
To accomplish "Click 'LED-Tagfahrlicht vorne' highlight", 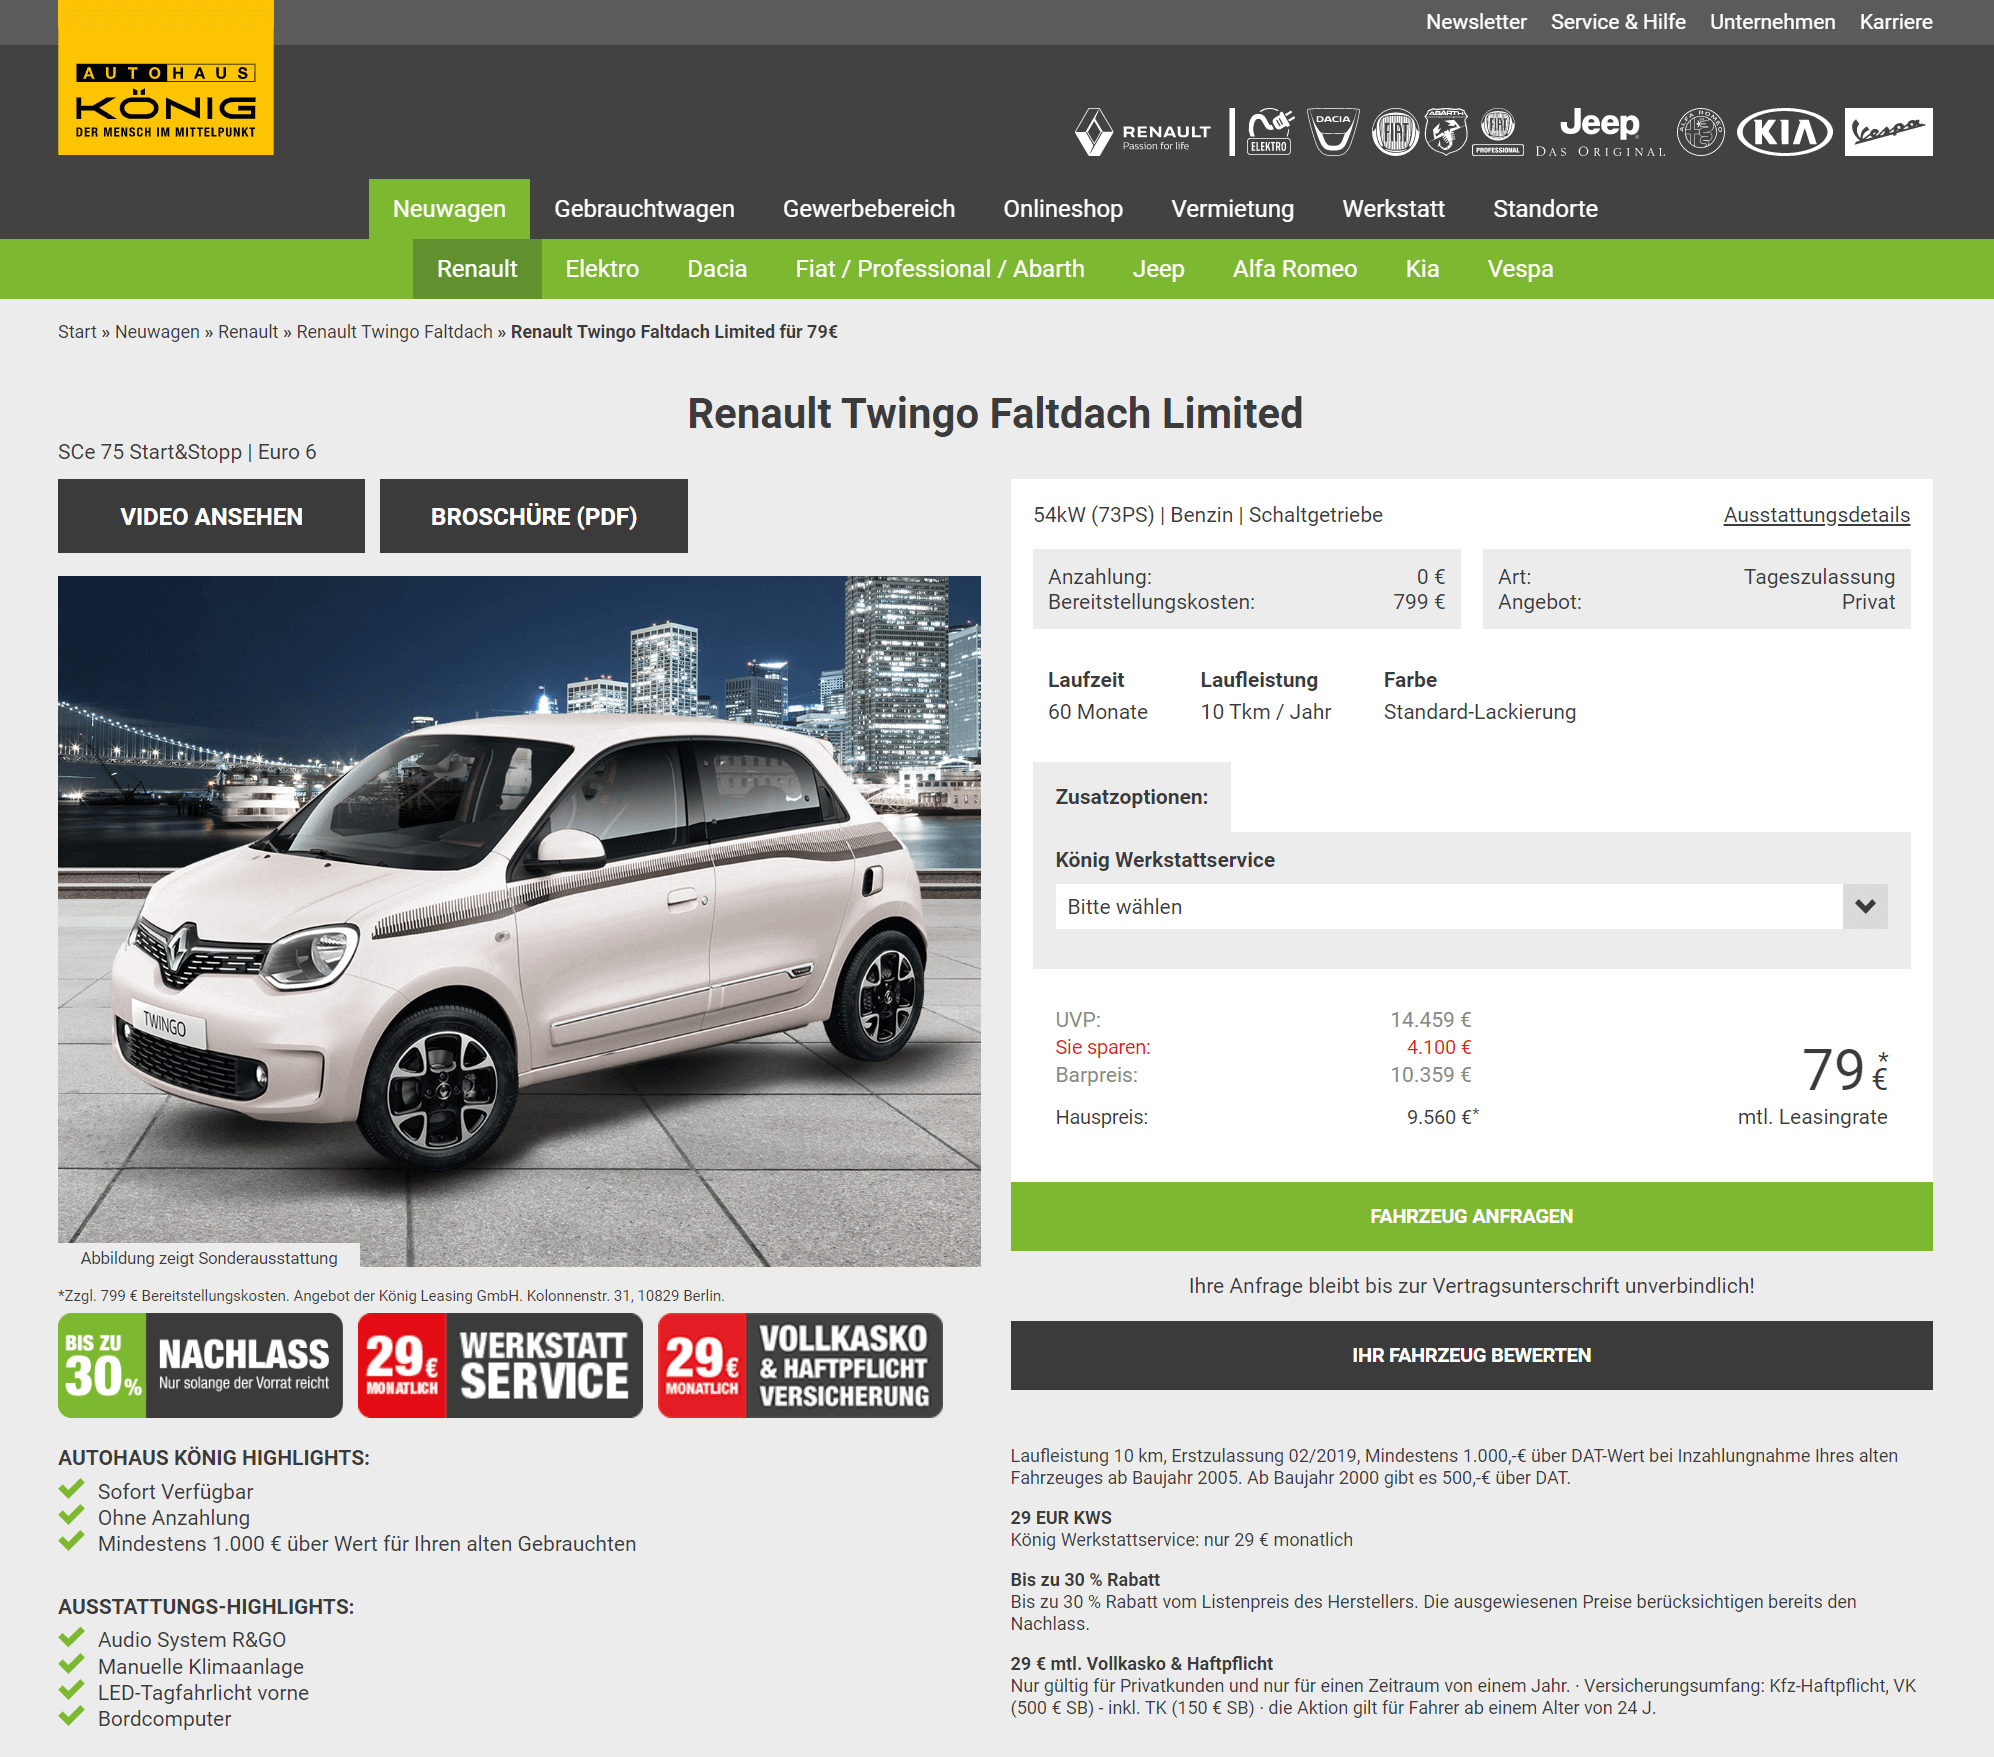I will click(x=203, y=1692).
